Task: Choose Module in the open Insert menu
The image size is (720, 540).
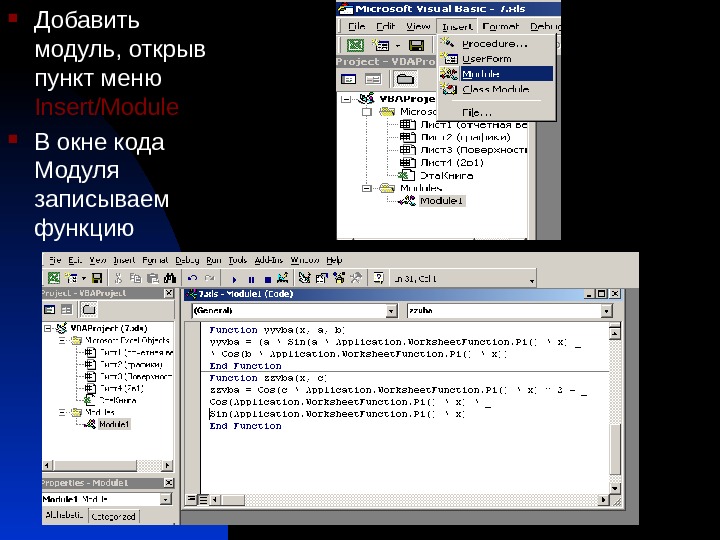Action: point(496,73)
